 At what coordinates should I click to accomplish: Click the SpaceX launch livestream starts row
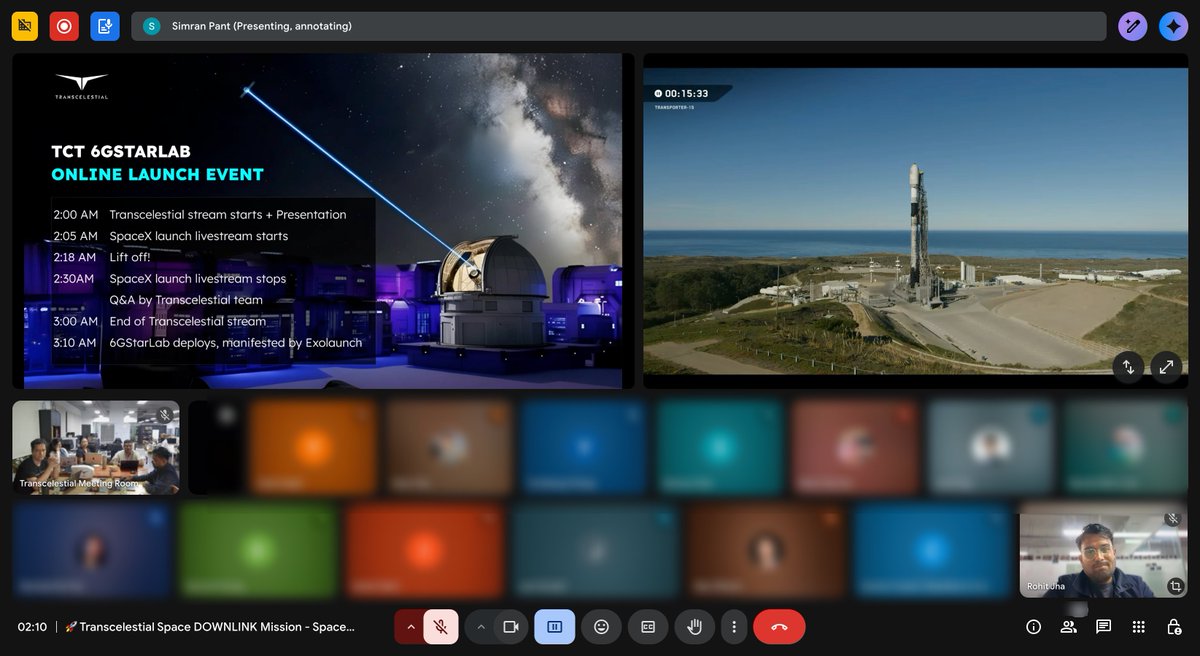170,236
